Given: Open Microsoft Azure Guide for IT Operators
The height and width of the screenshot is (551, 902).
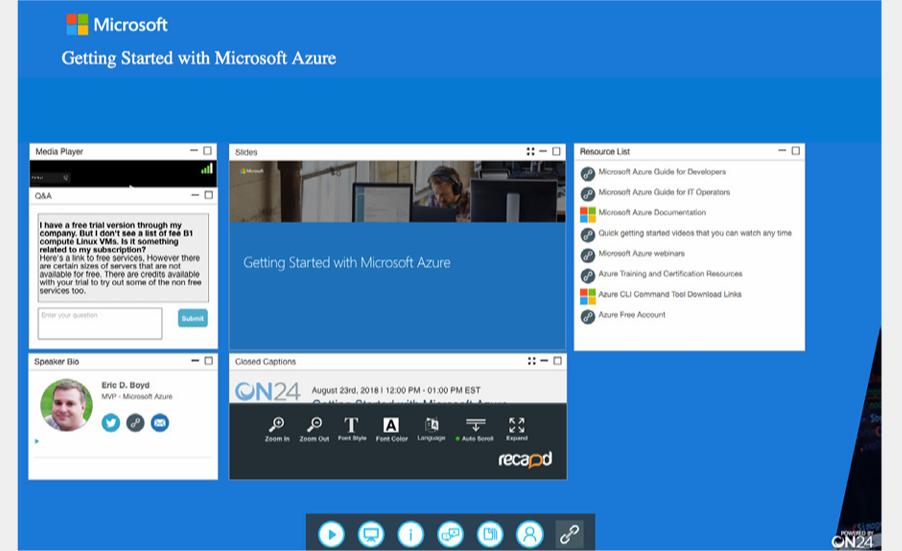Looking at the screenshot, I should tap(664, 192).
